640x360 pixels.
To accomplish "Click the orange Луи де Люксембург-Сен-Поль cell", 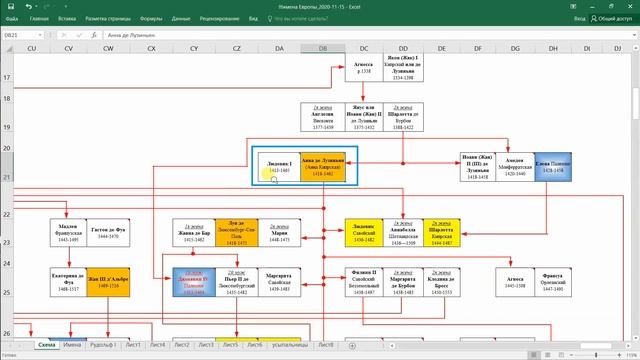I will [236, 233].
